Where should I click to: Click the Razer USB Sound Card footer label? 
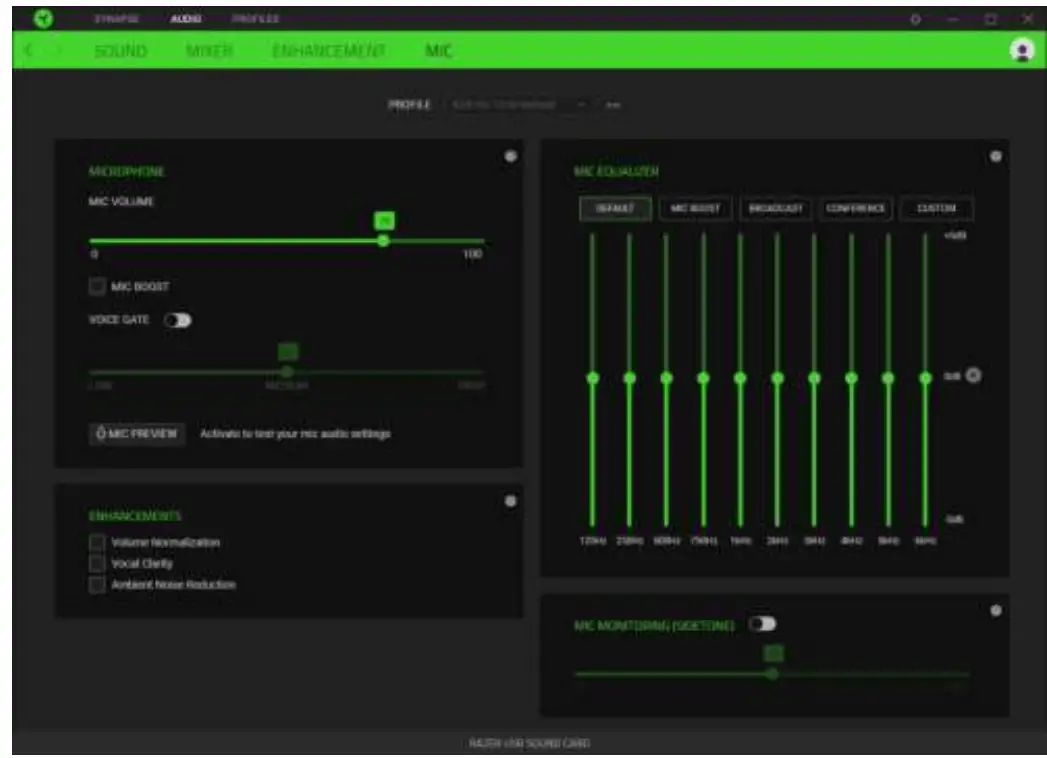coord(530,743)
